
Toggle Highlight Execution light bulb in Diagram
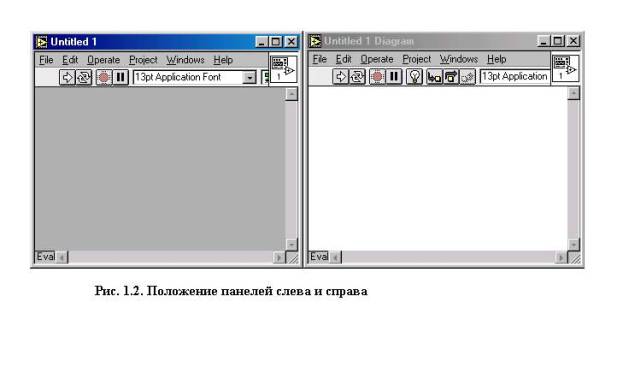tap(414, 76)
